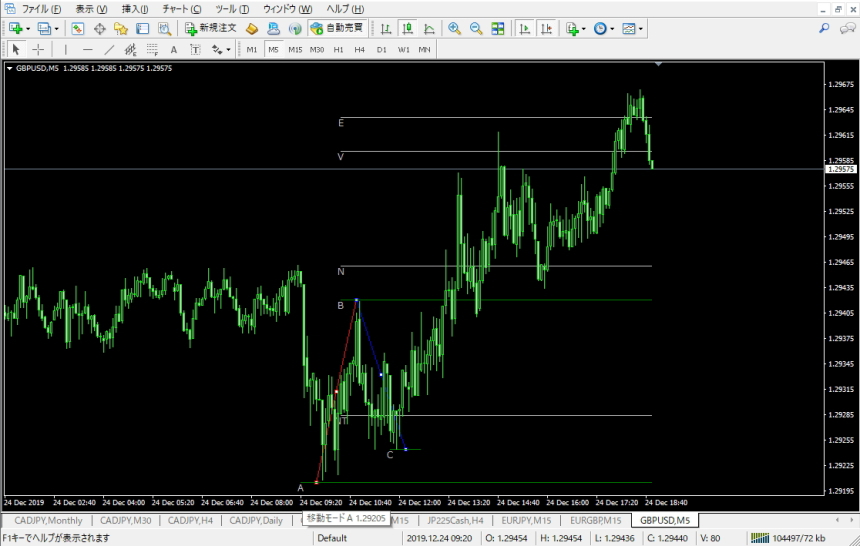
Task: Toggle chart shift from right edge
Action: pyautogui.click(x=546, y=29)
